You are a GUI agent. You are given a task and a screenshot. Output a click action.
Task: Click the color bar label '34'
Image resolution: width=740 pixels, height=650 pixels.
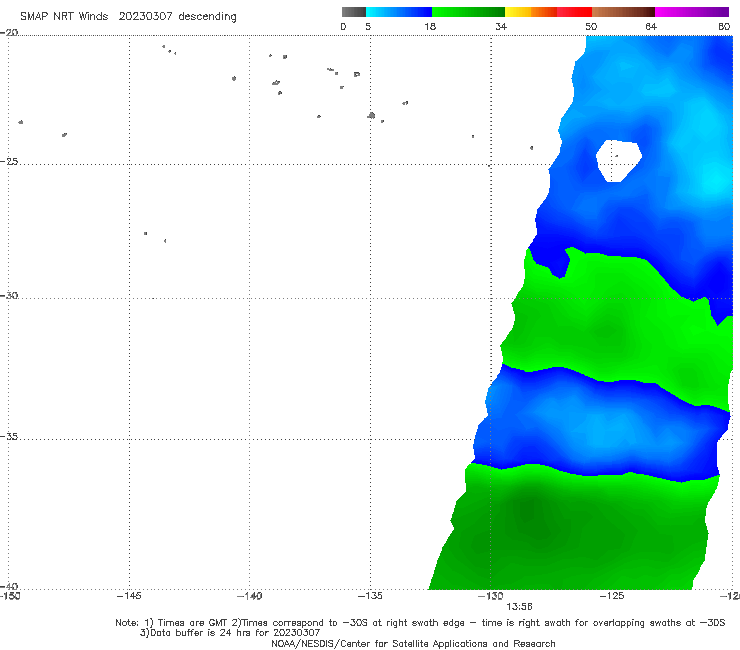[501, 26]
